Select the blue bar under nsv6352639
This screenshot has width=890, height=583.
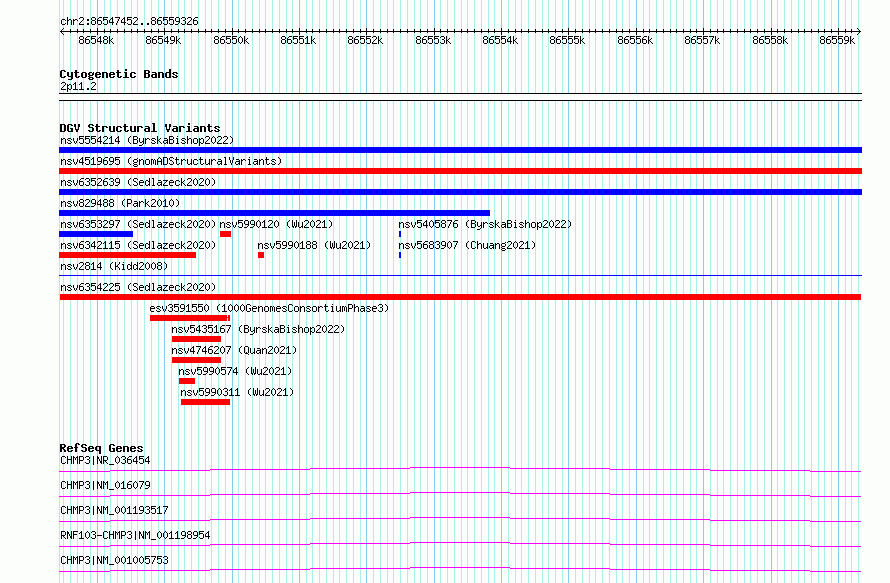(460, 192)
